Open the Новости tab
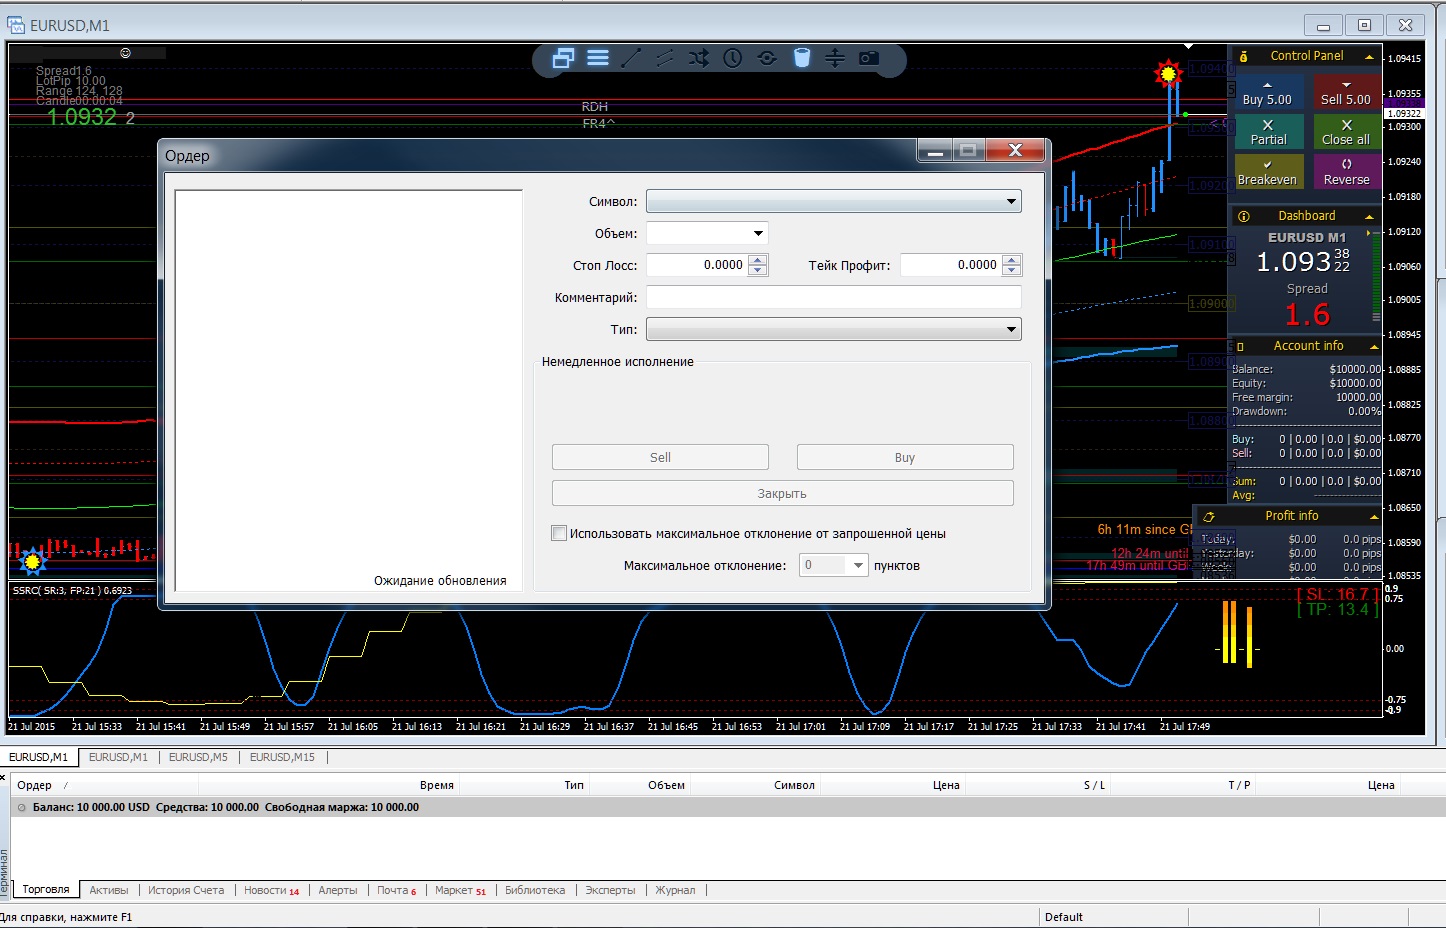This screenshot has height=928, width=1446. [x=271, y=890]
